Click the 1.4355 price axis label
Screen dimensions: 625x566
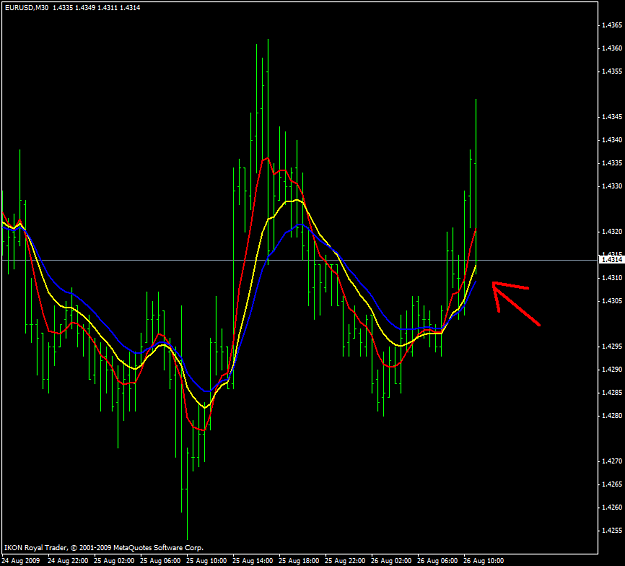(x=612, y=71)
